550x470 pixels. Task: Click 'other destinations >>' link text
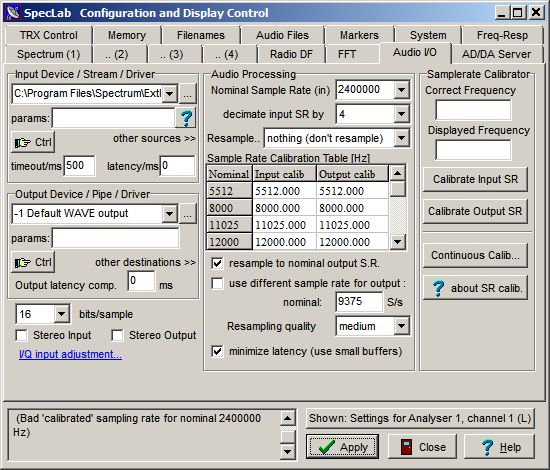pyautogui.click(x=145, y=262)
